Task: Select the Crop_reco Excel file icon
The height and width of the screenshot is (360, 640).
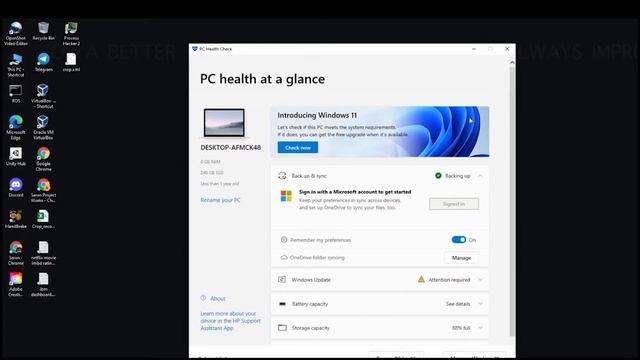Action: click(43, 219)
